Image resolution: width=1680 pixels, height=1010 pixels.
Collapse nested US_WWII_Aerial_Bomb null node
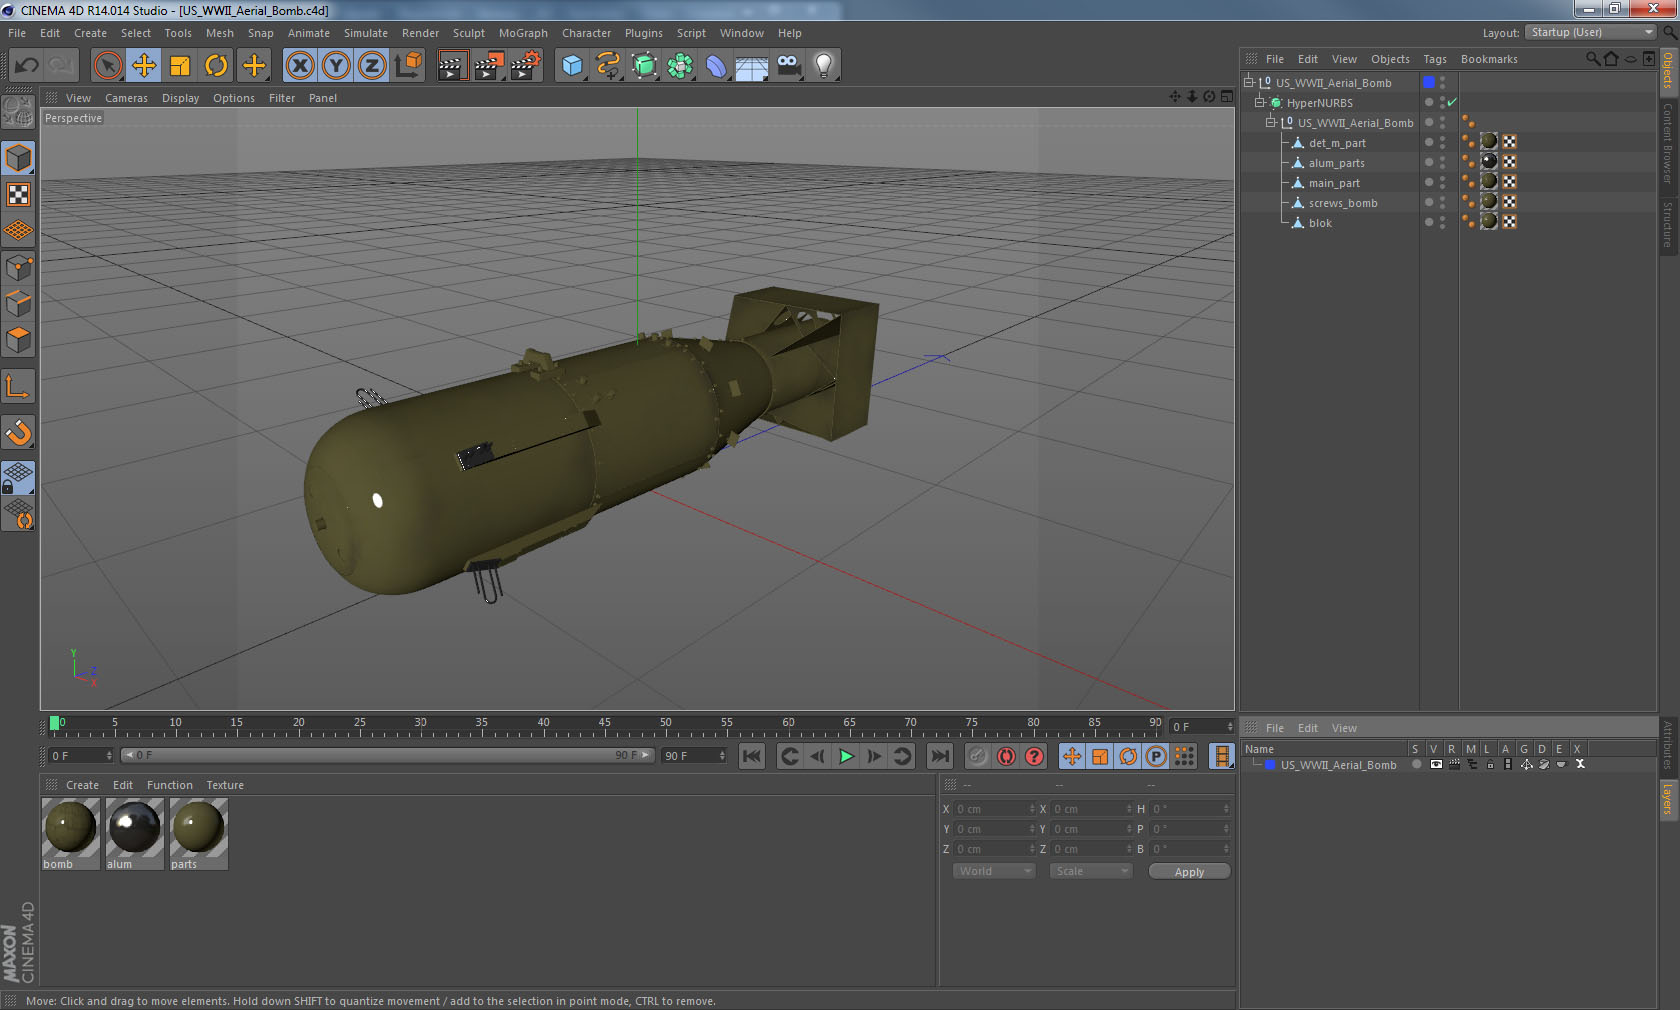click(1271, 122)
